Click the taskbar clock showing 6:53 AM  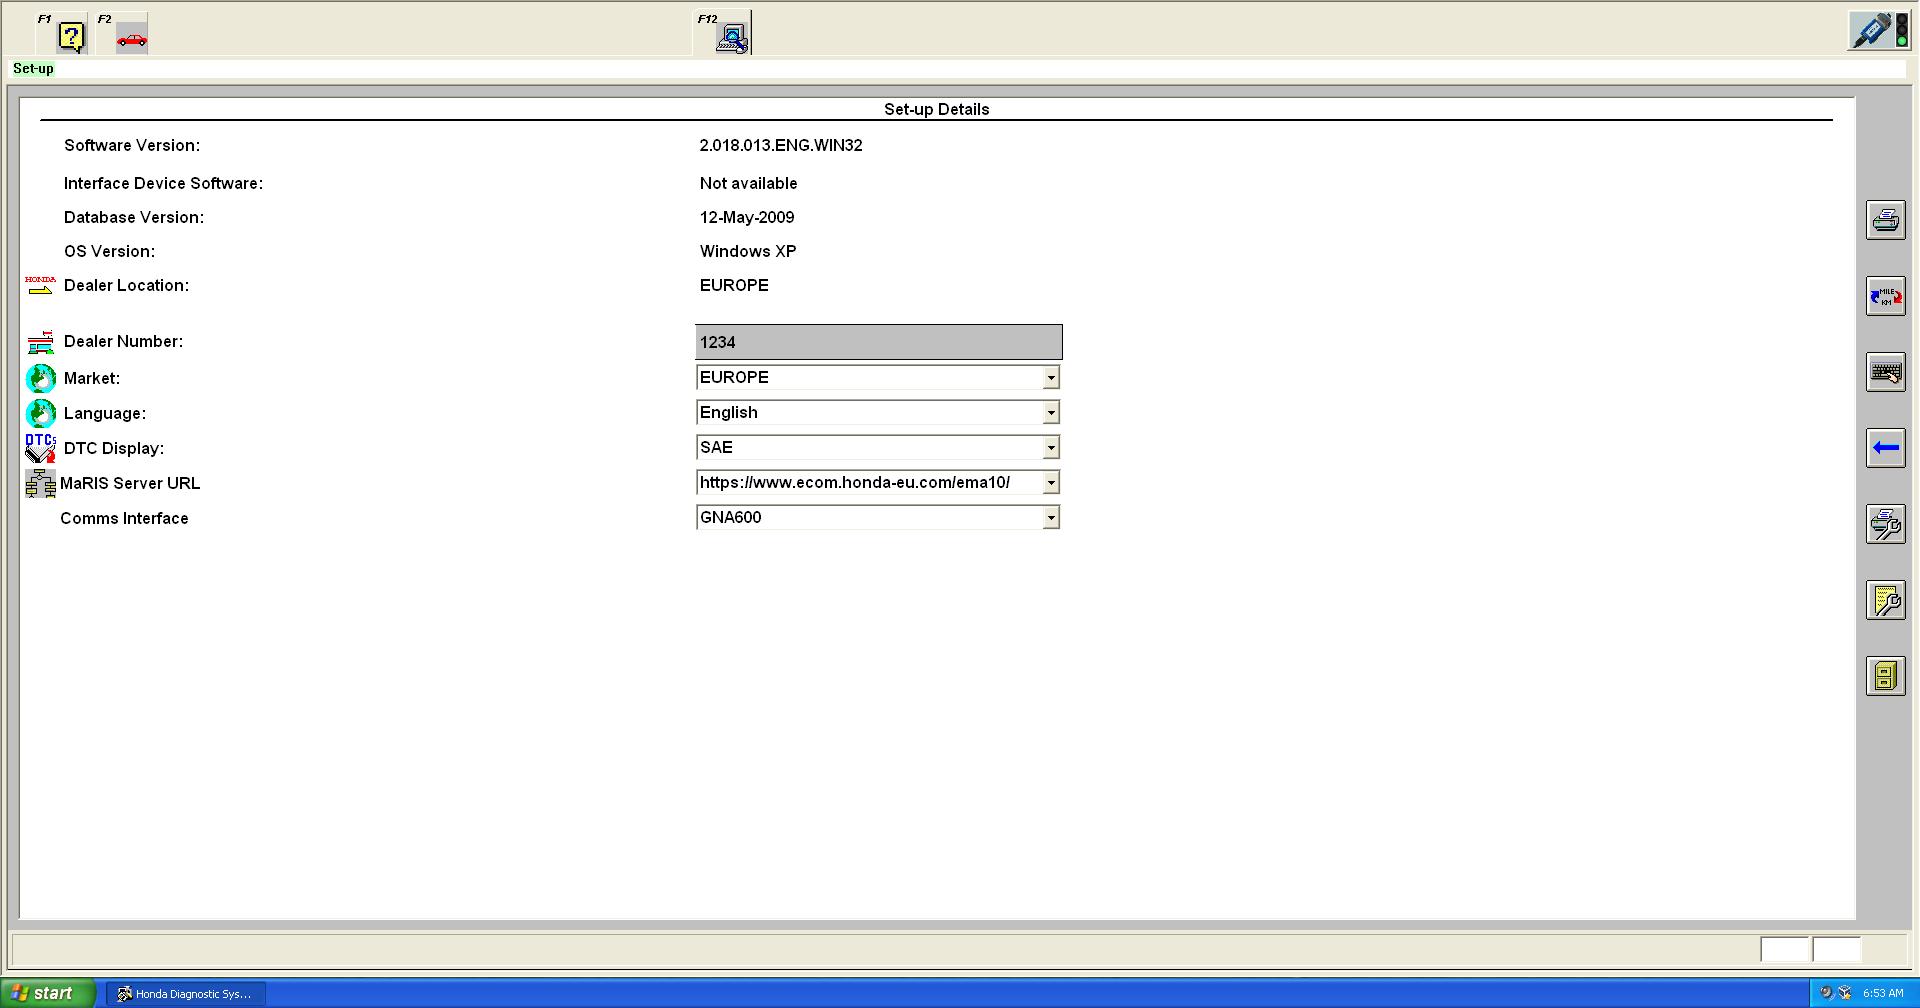tap(1883, 993)
